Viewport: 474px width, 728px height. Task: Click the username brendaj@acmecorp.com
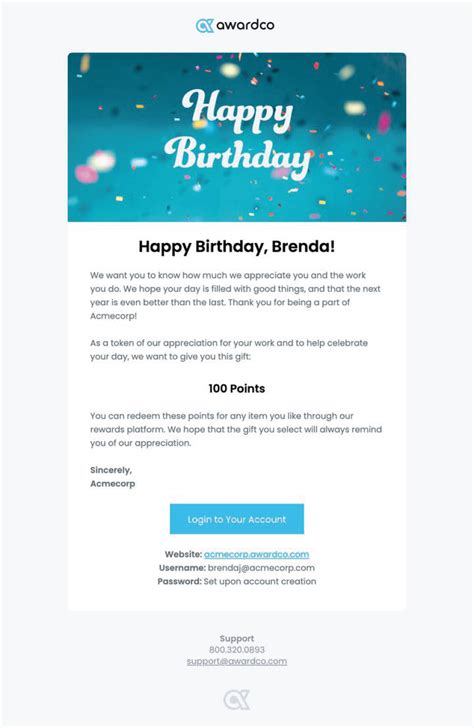click(261, 568)
